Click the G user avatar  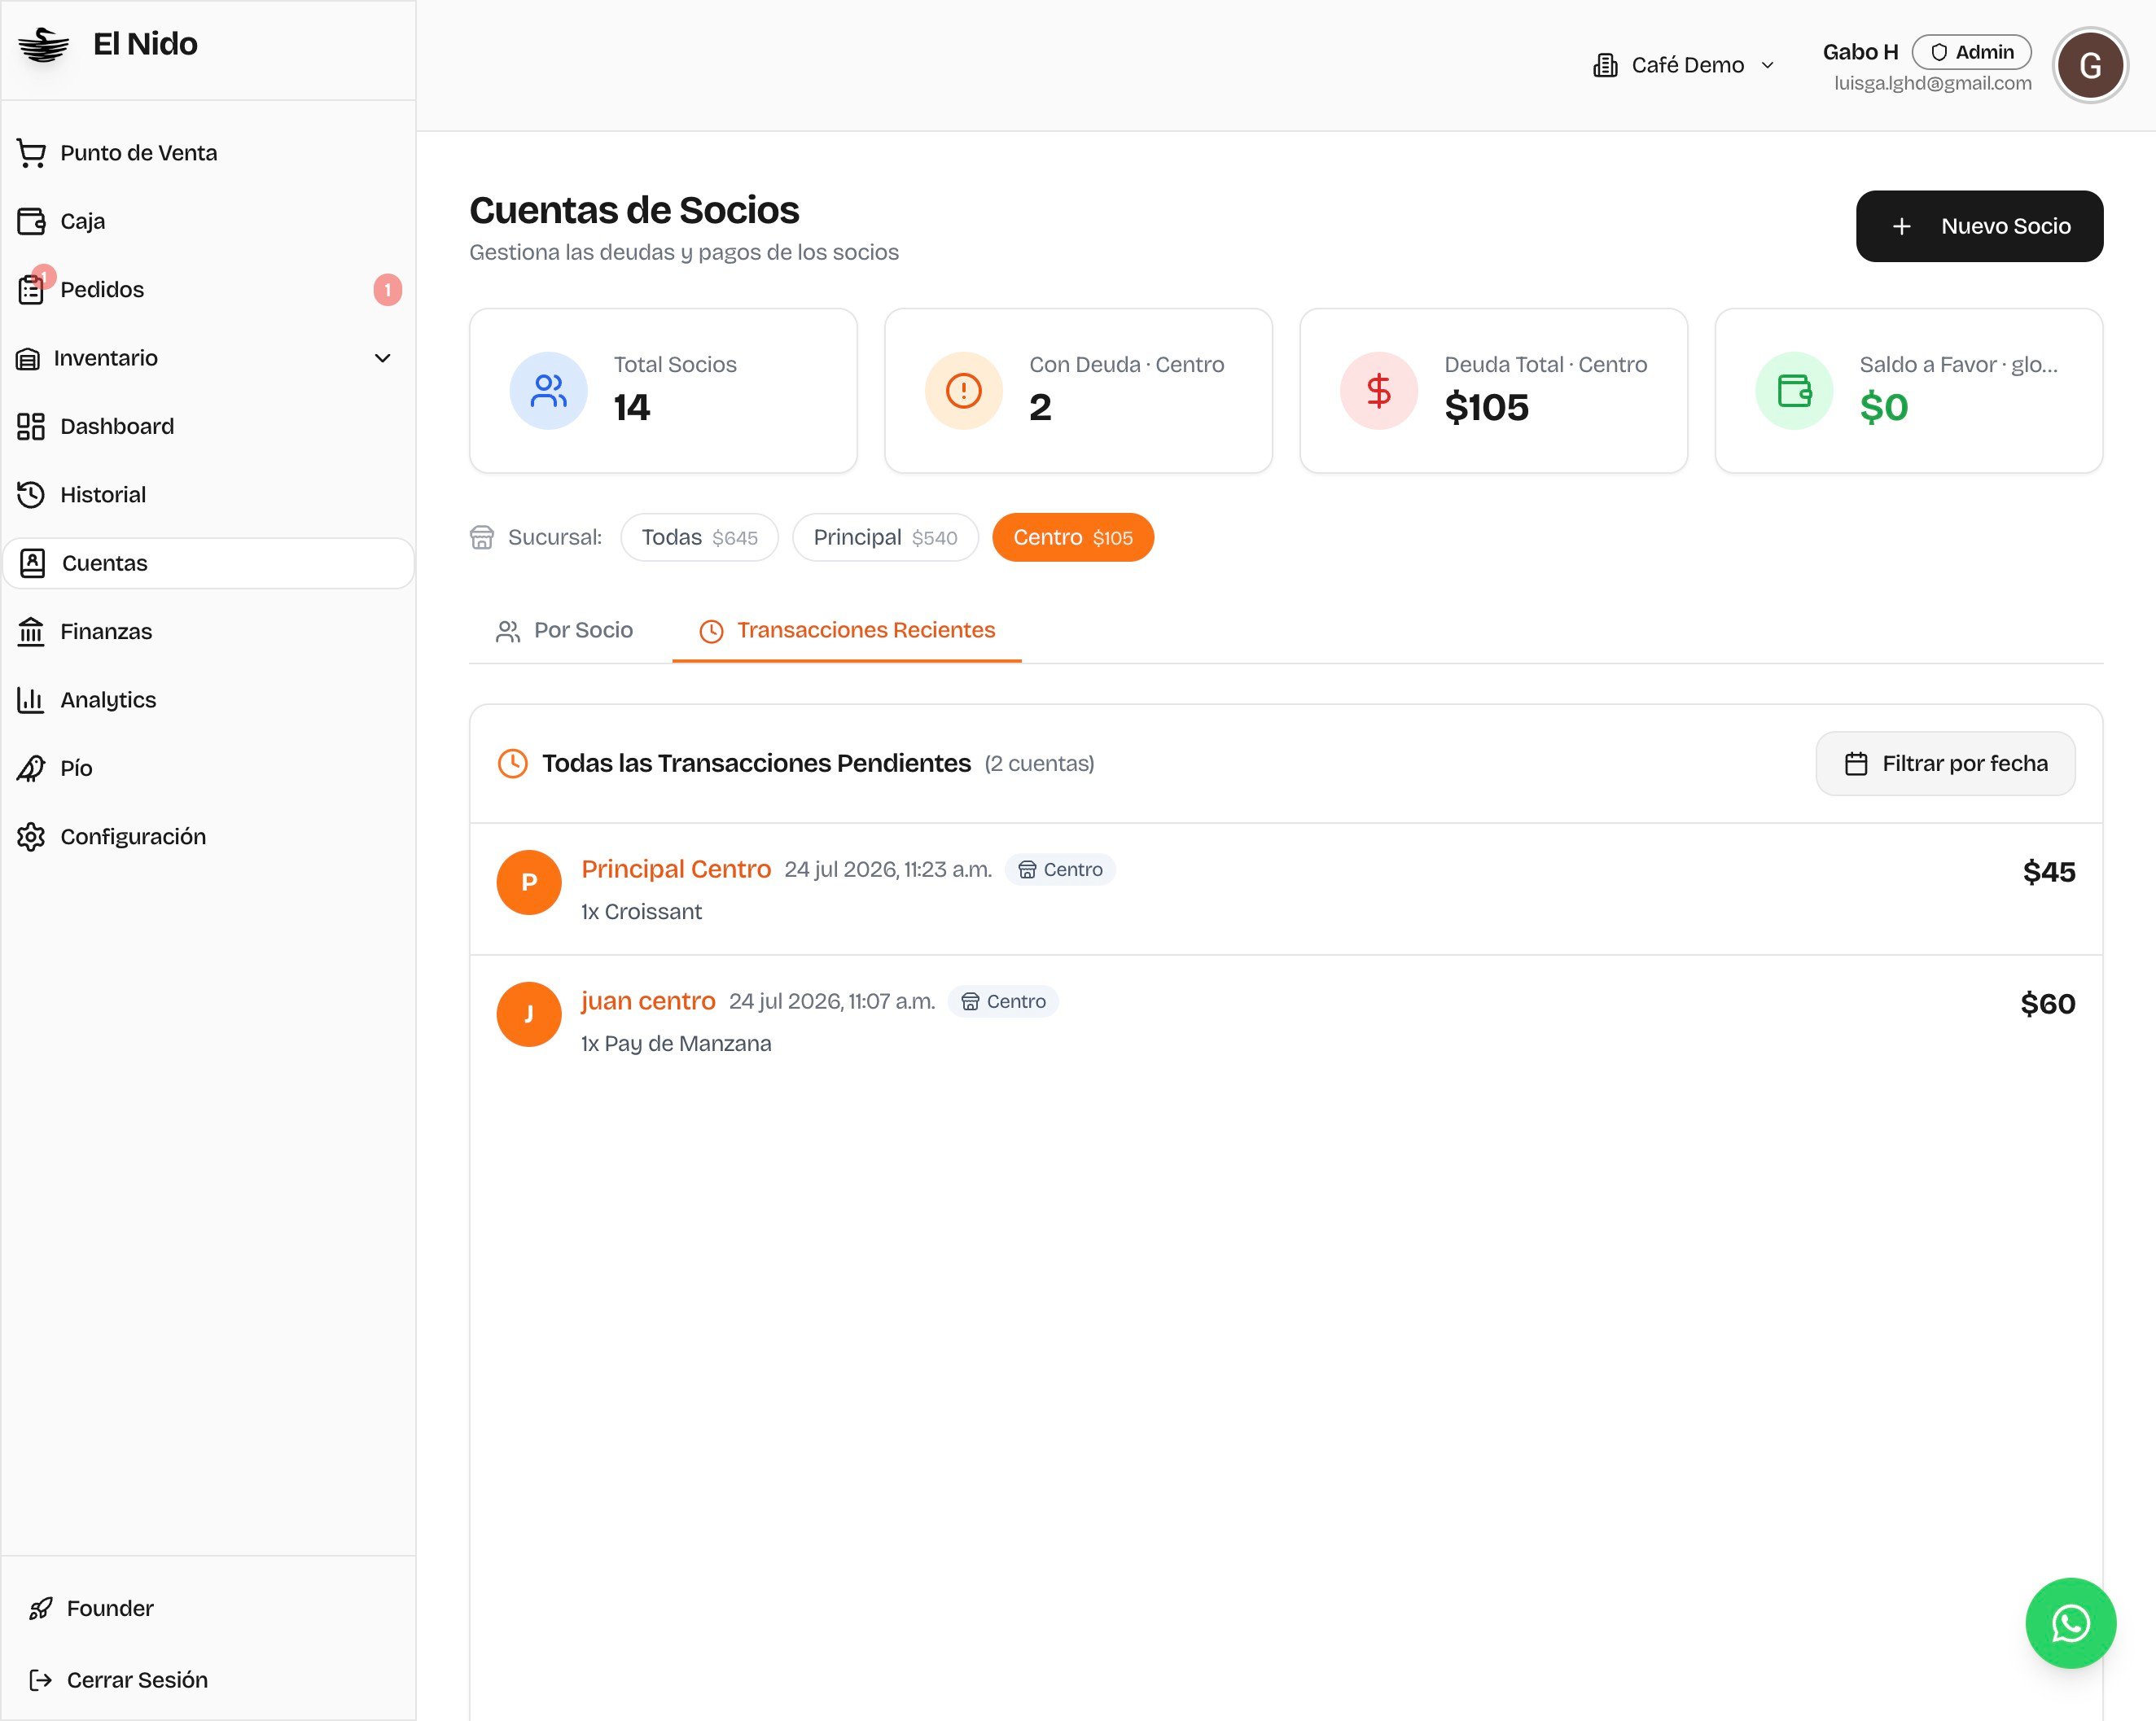[2090, 66]
